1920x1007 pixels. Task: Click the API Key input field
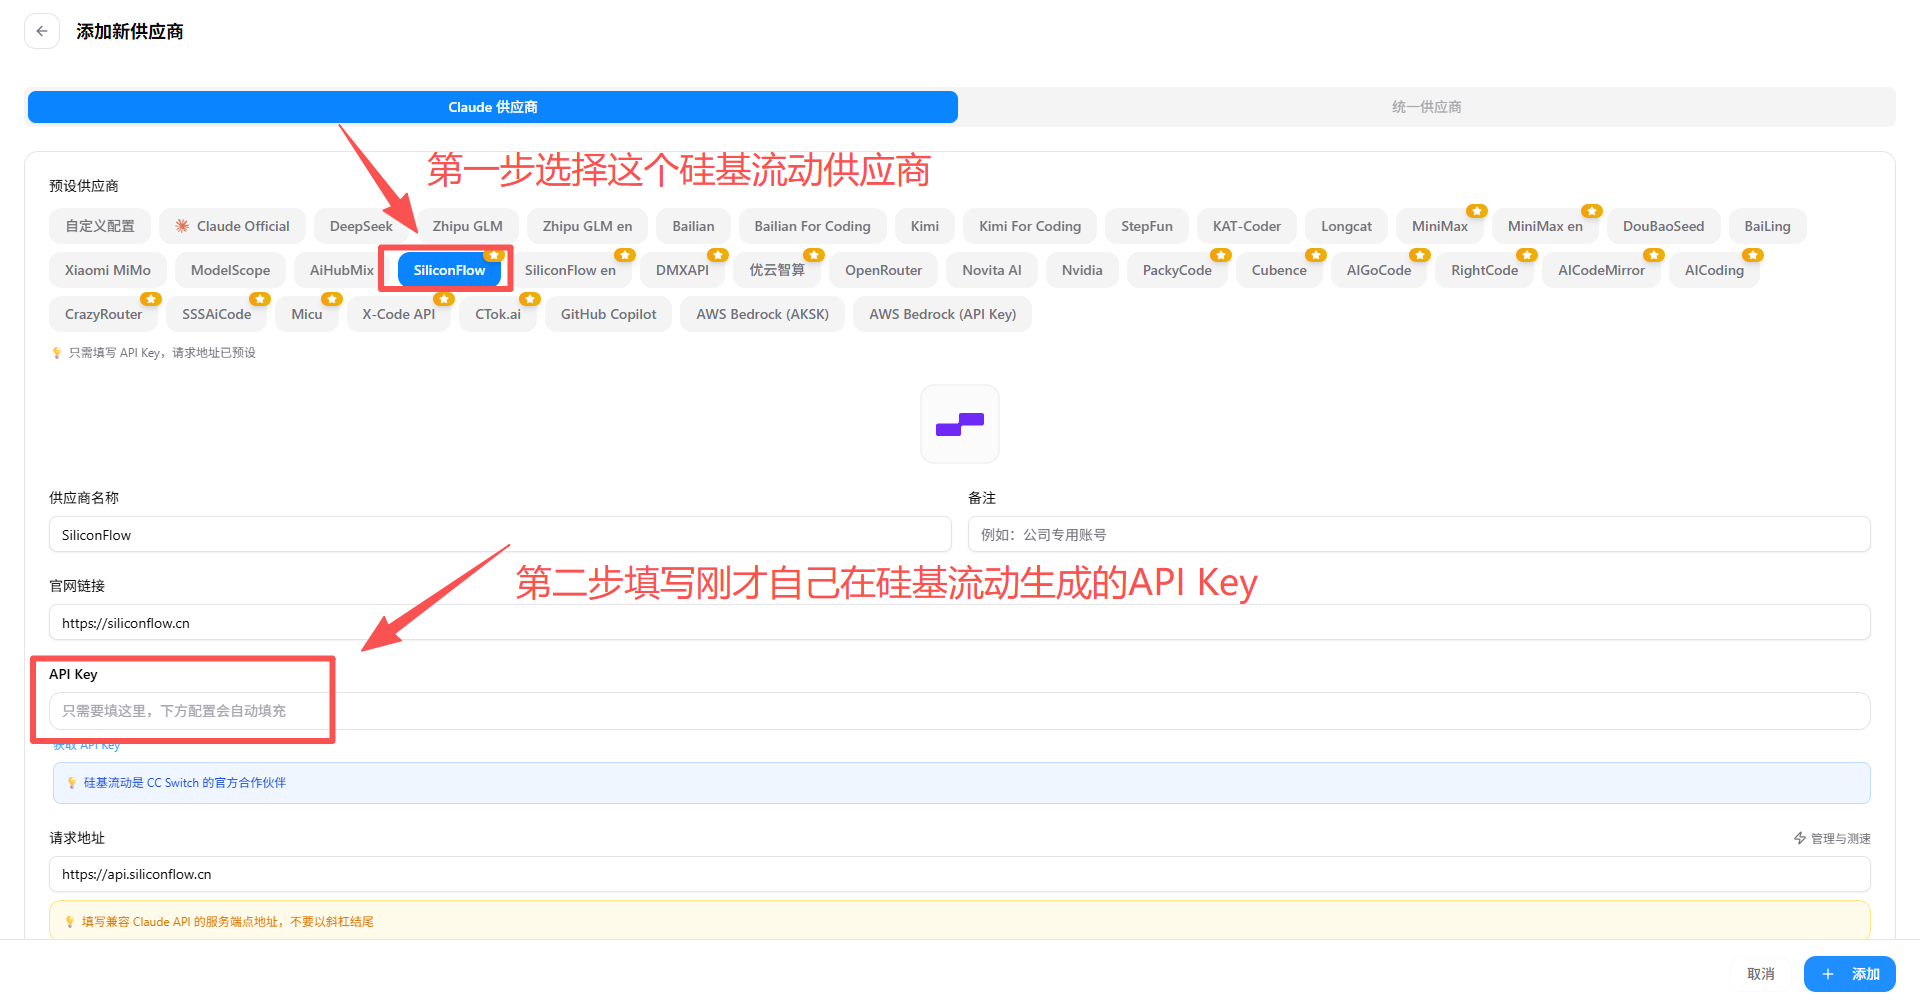click(960, 711)
